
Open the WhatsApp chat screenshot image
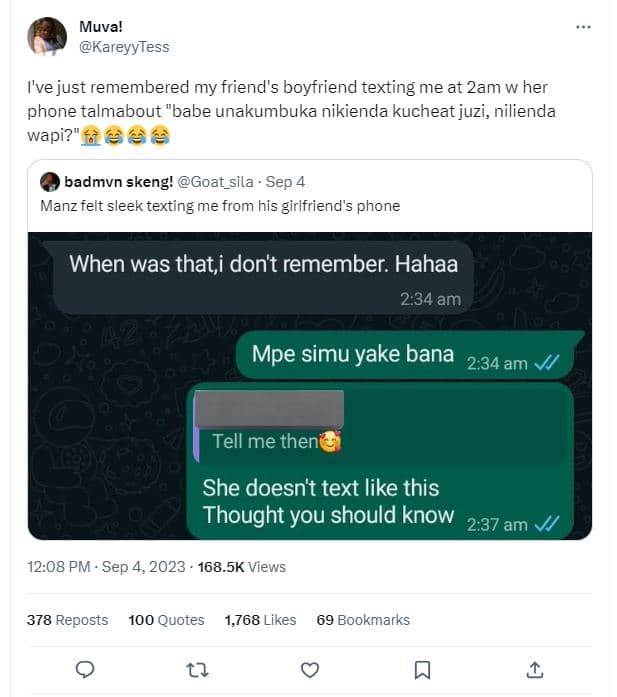pos(310,385)
